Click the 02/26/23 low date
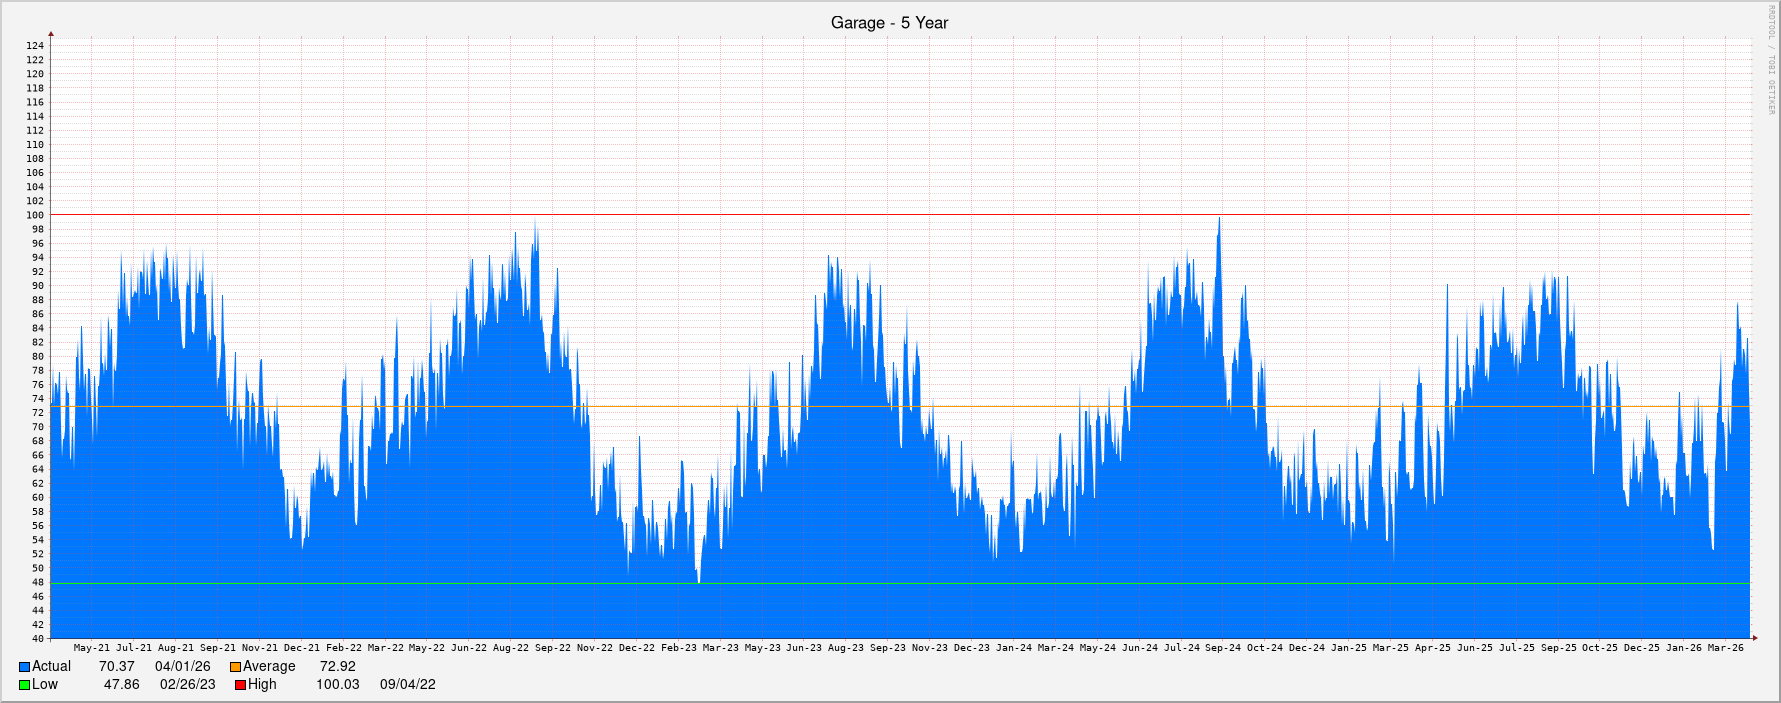1781x703 pixels. click(x=187, y=685)
